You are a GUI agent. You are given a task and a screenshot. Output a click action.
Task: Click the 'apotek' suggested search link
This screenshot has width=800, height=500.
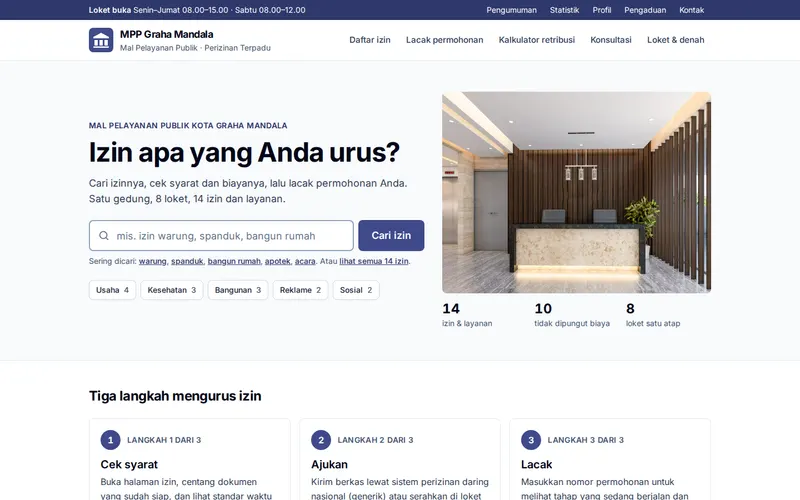(x=278, y=261)
